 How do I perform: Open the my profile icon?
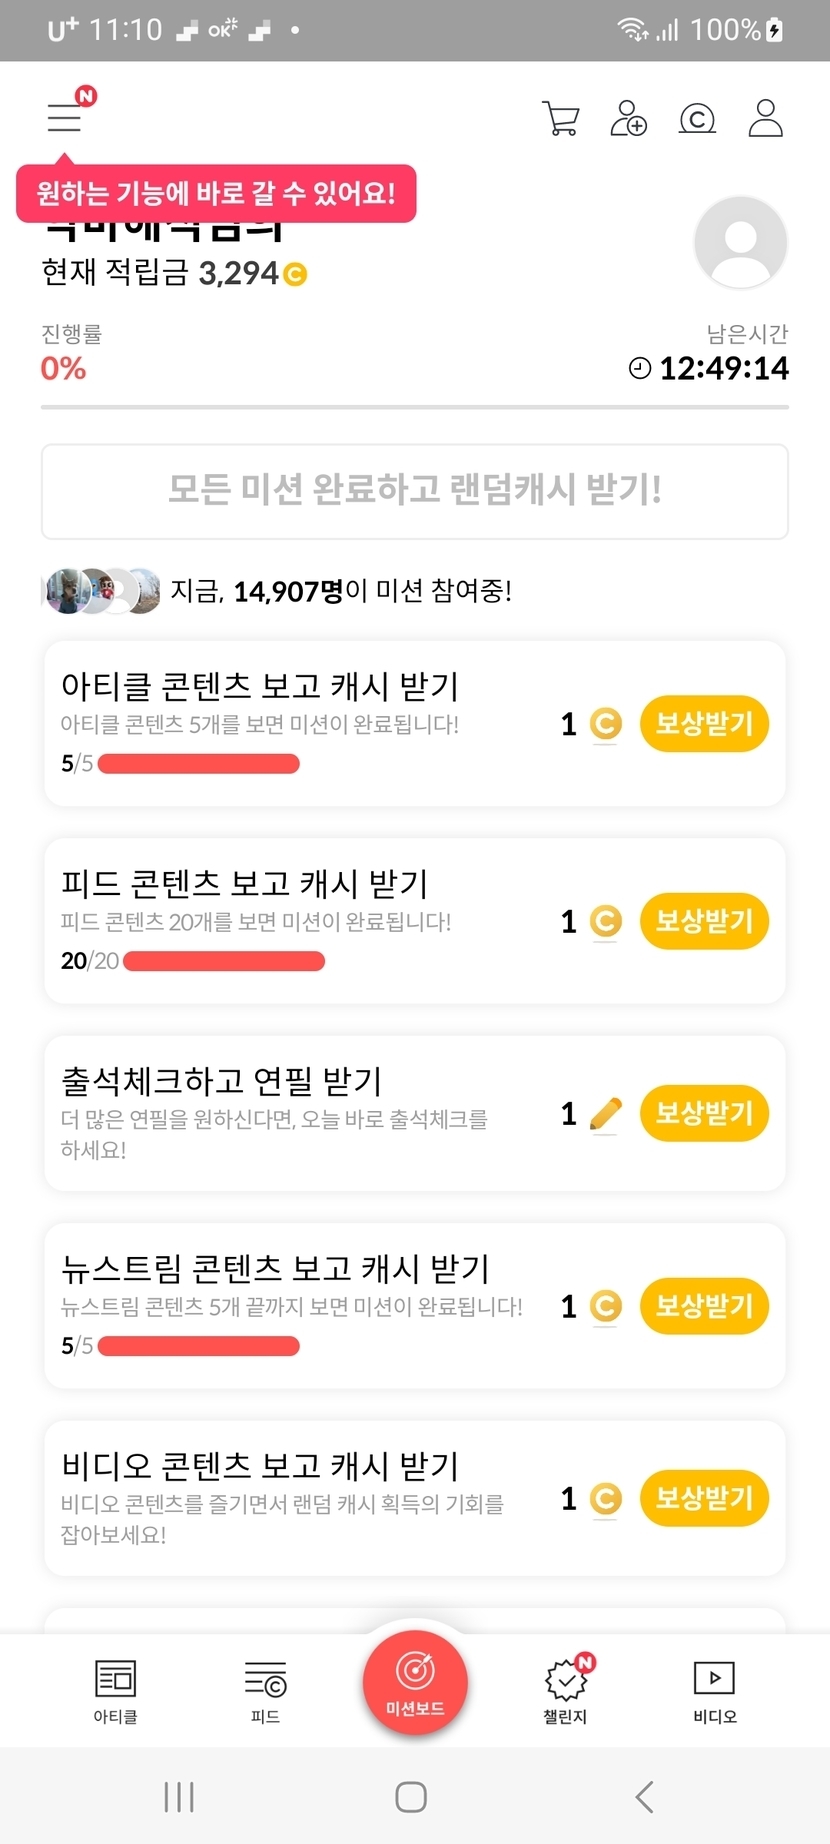click(765, 118)
